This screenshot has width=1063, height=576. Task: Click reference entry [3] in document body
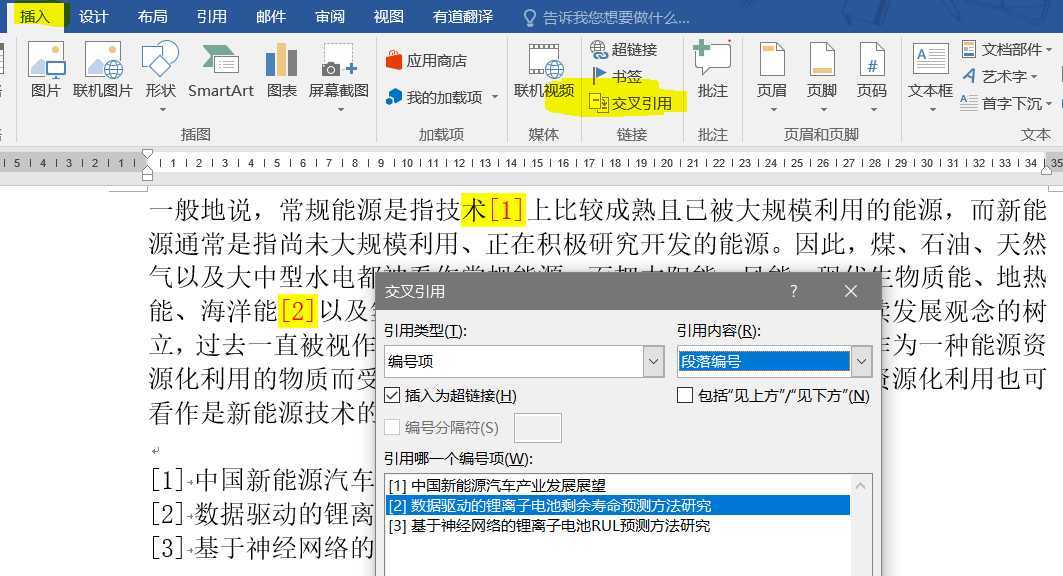262,548
